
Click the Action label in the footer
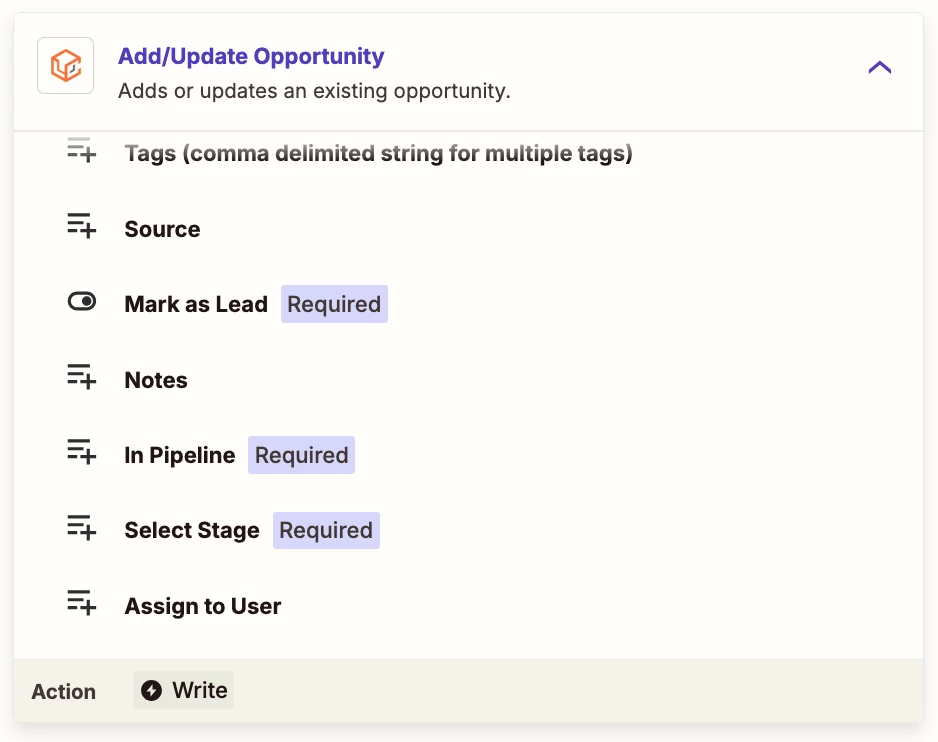click(x=63, y=691)
